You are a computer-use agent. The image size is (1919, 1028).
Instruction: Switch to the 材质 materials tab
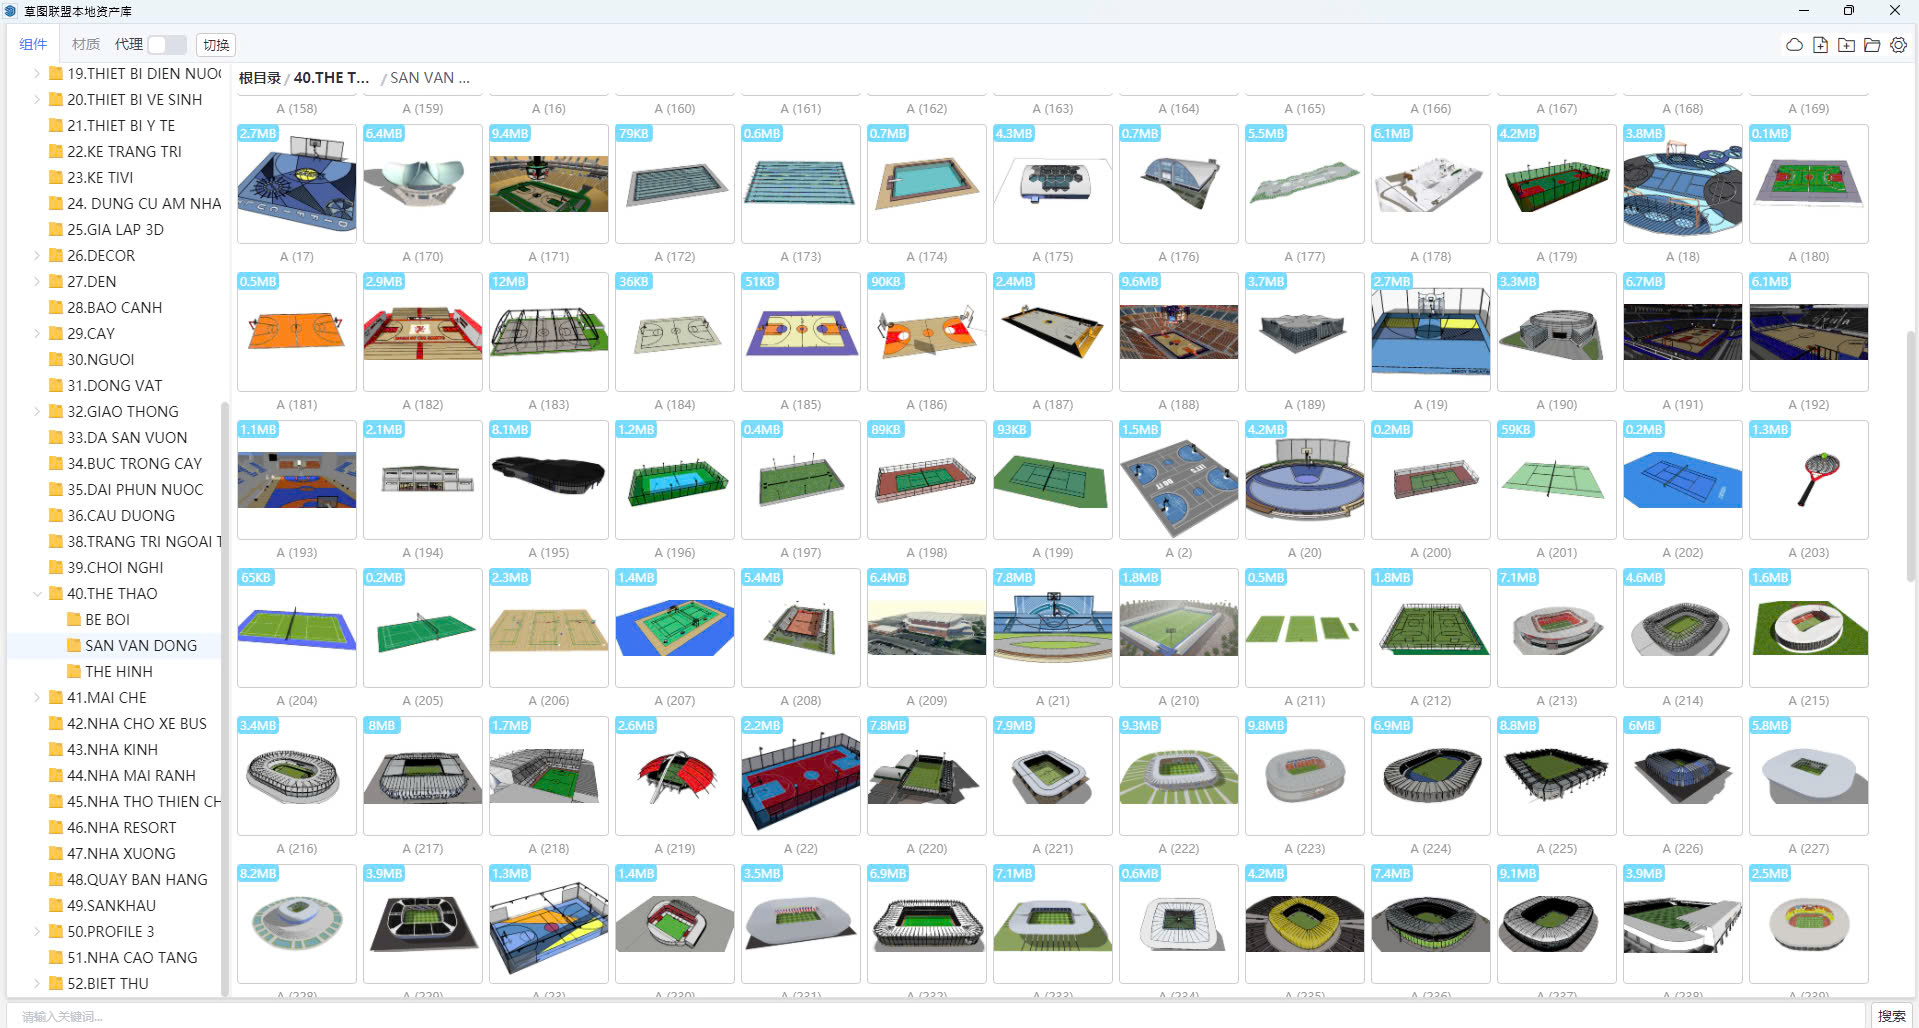(86, 45)
